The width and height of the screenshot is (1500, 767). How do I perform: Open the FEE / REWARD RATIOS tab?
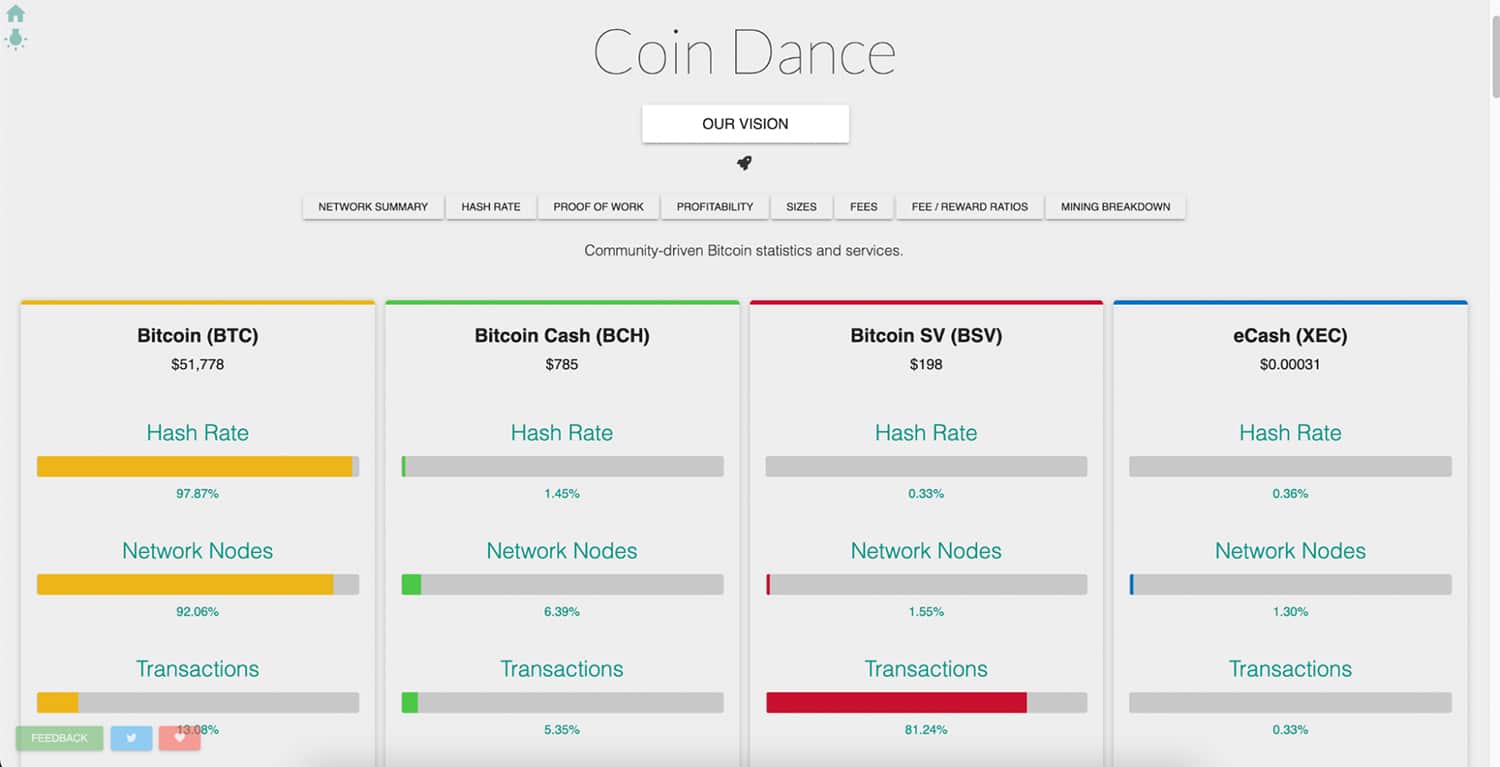point(970,207)
